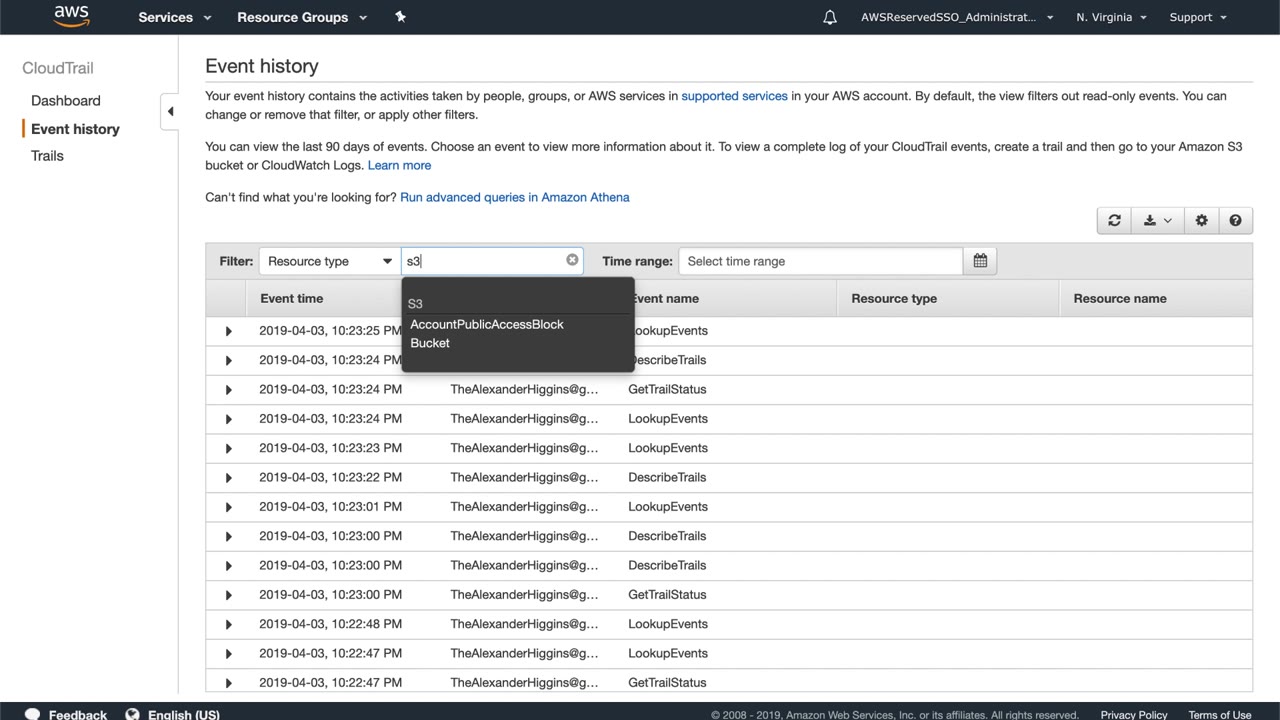Viewport: 1280px width, 720px height.
Task: Open the Resource type filter dropdown
Action: (x=329, y=261)
